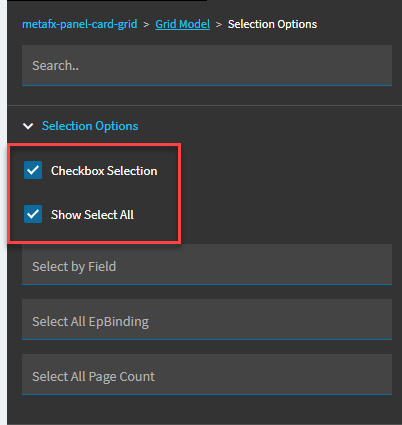
Task: Click the Select All Page Count placeholder text
Action: (x=93, y=377)
